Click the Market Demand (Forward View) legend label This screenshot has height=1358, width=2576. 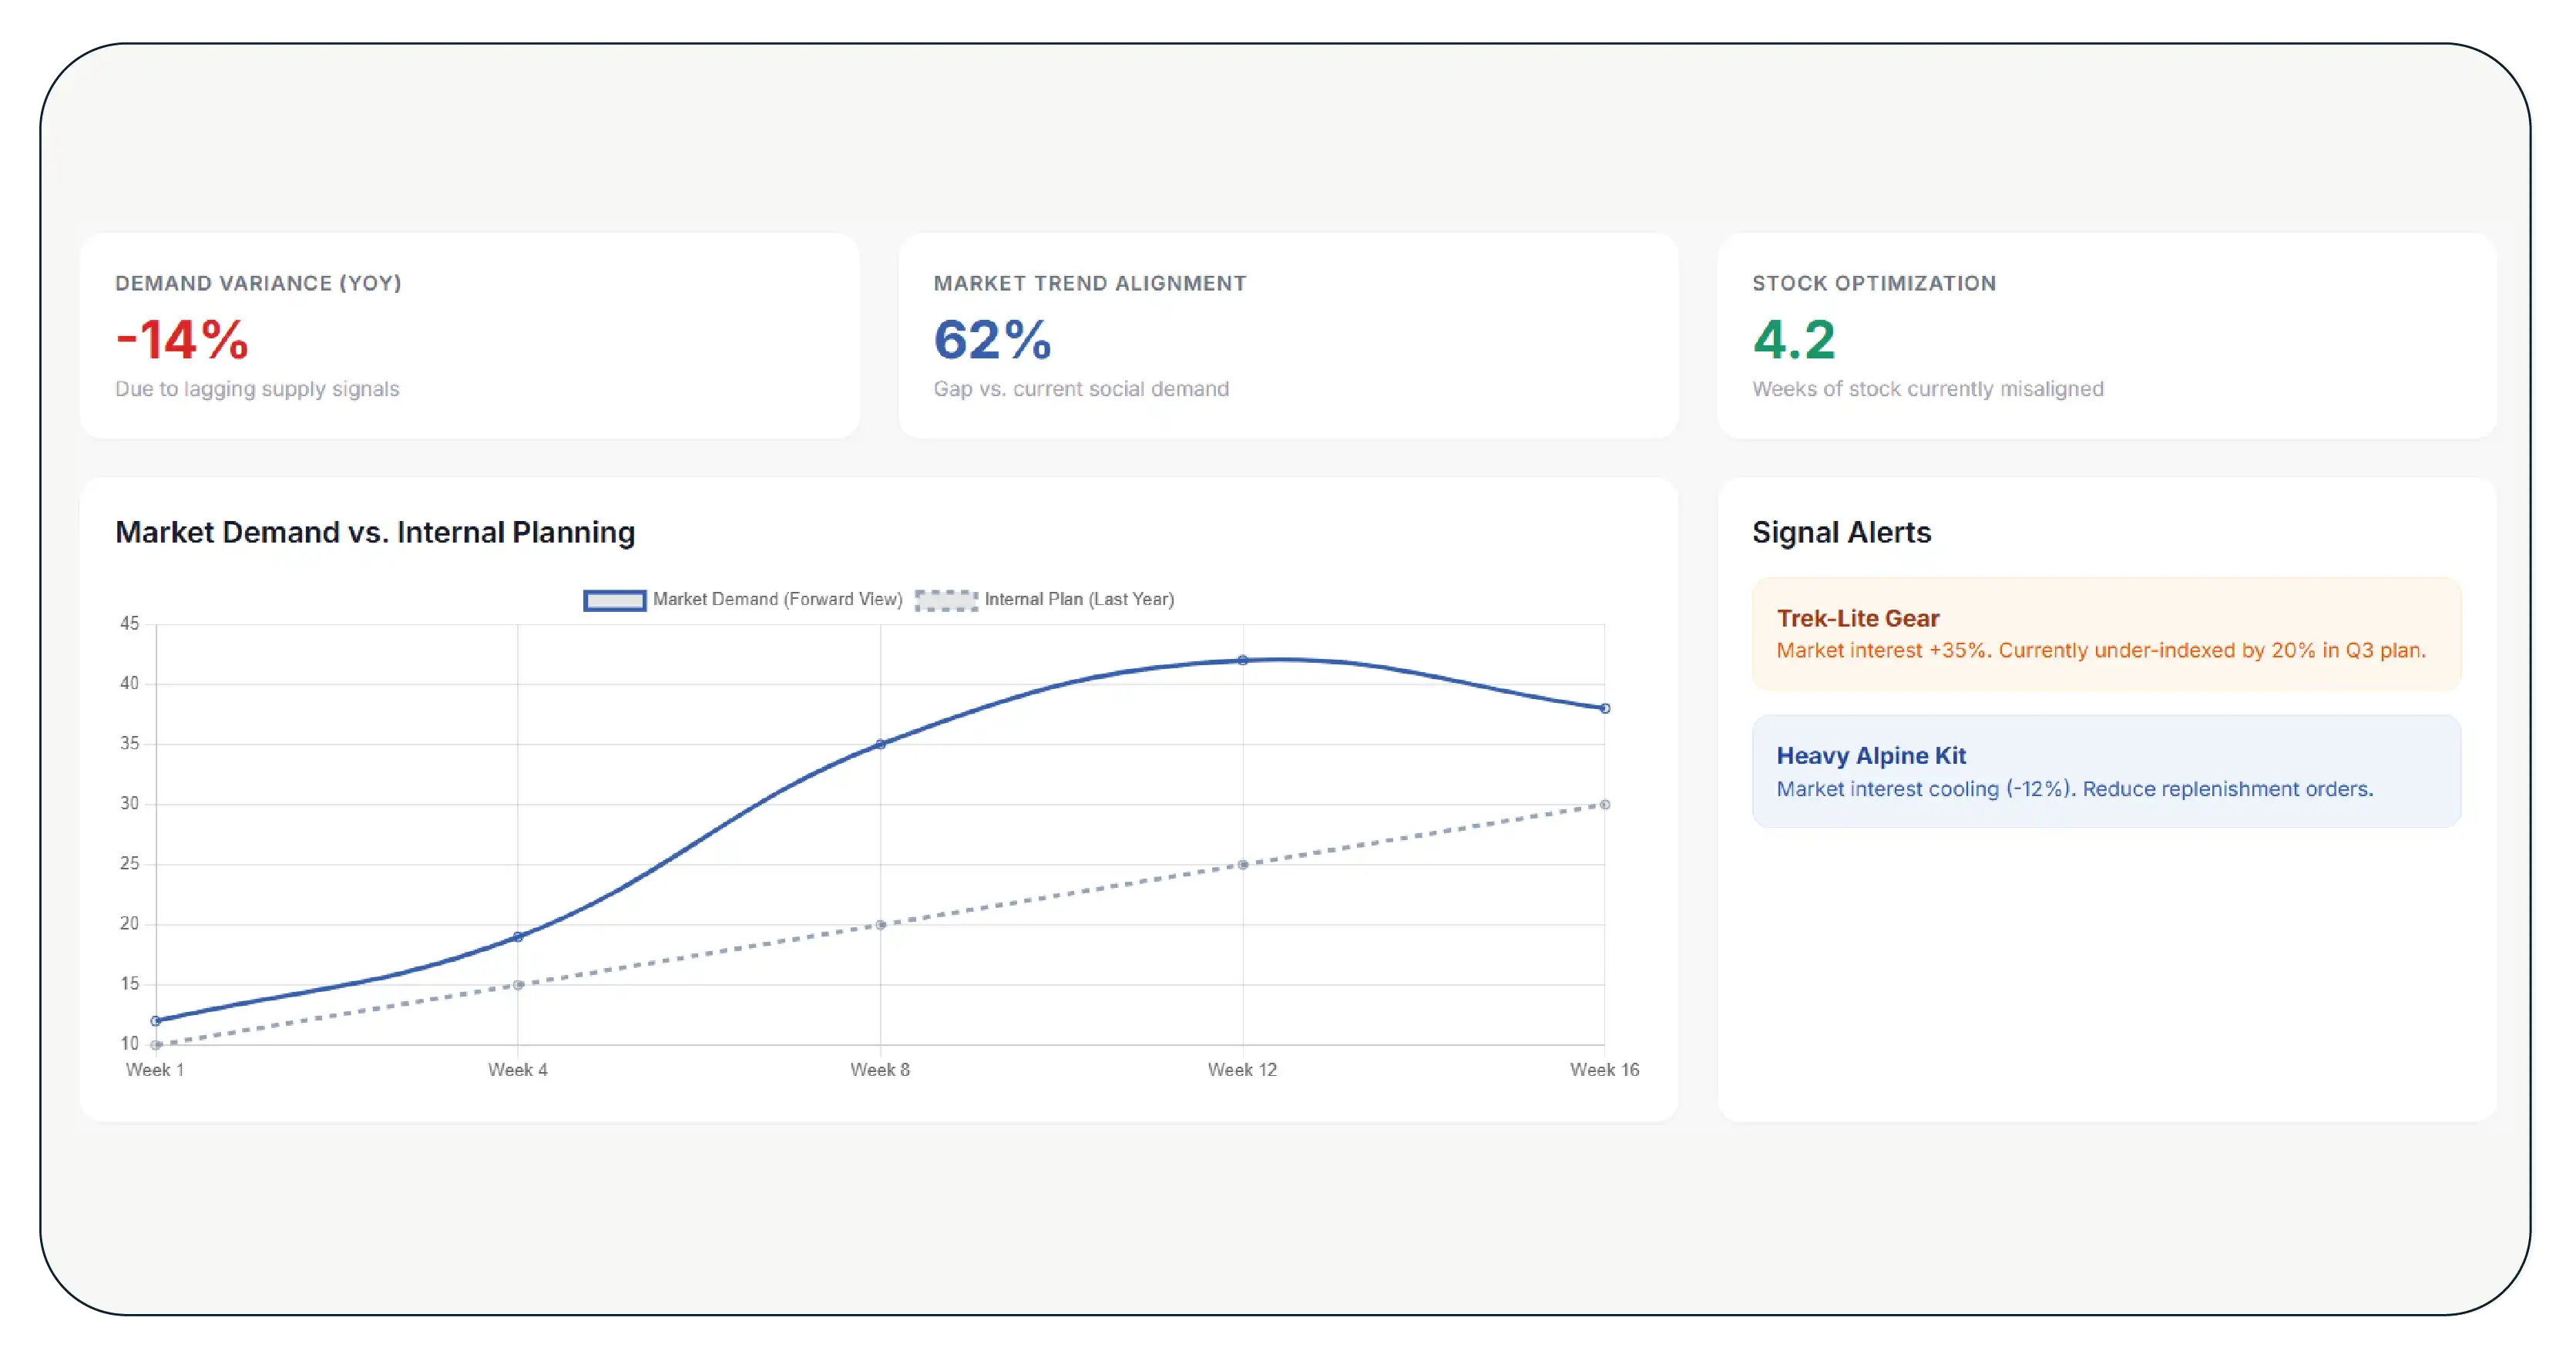pos(777,599)
